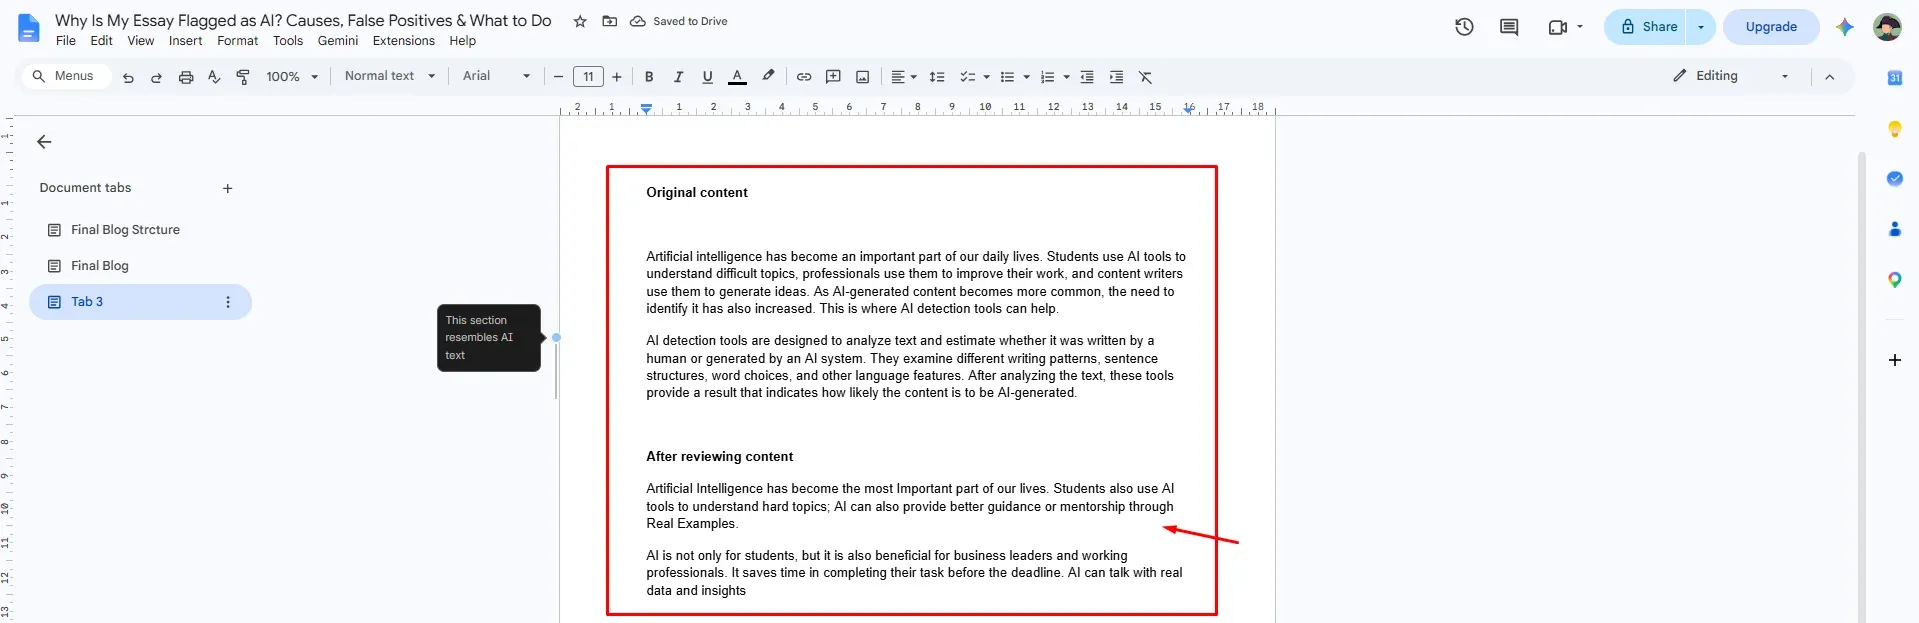Screen dimensions: 1919x623
Task: Click the font size field
Action: point(588,77)
